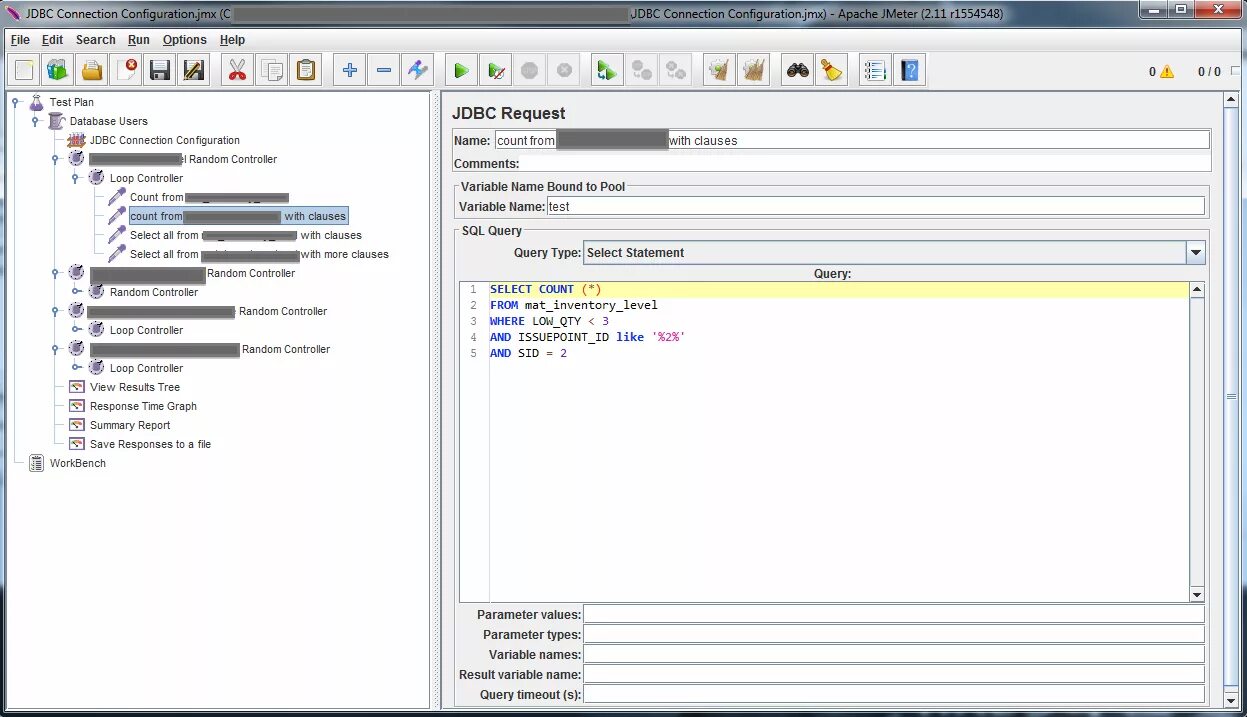Image resolution: width=1247 pixels, height=717 pixels.
Task: Open the Query Type dropdown
Action: (x=1196, y=252)
